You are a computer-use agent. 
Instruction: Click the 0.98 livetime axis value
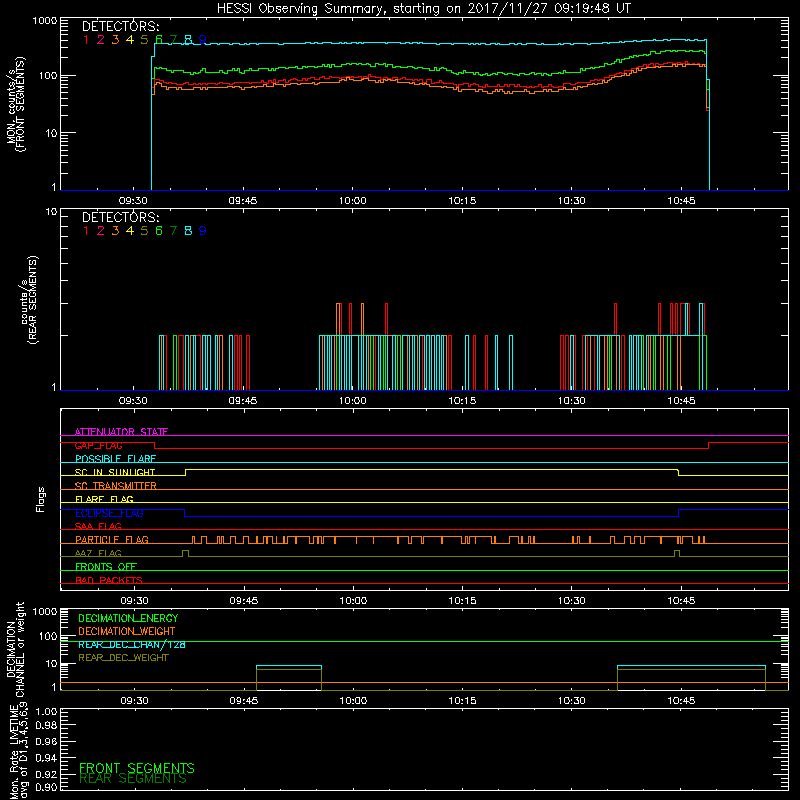[x=46, y=726]
